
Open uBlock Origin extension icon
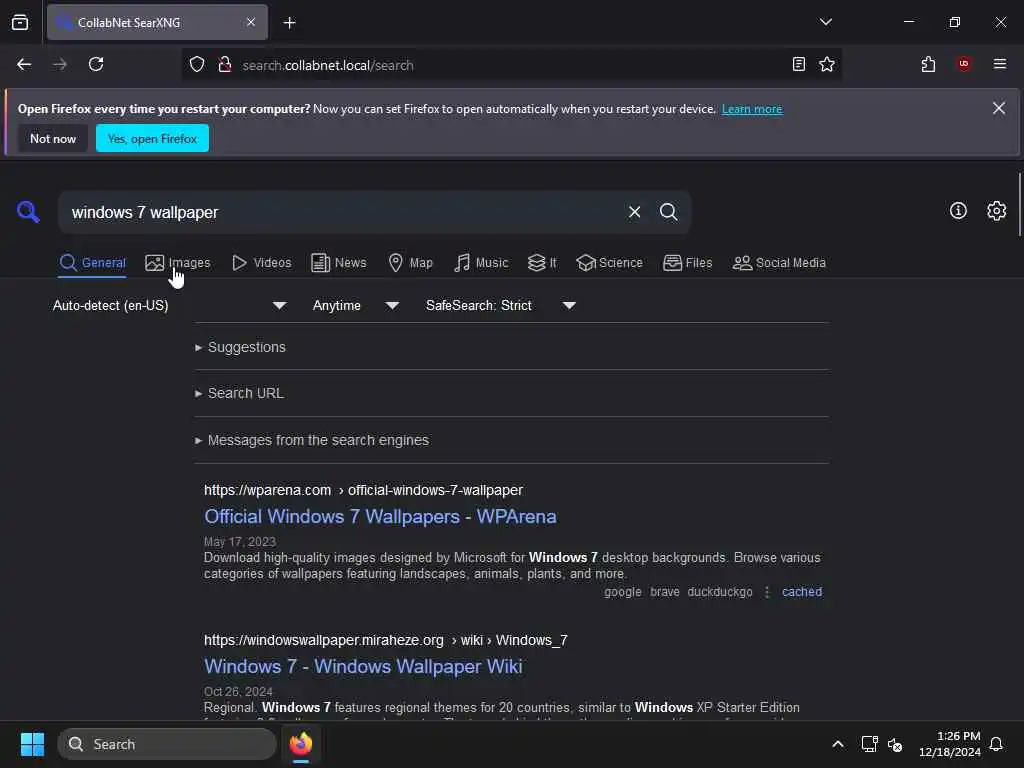963,64
